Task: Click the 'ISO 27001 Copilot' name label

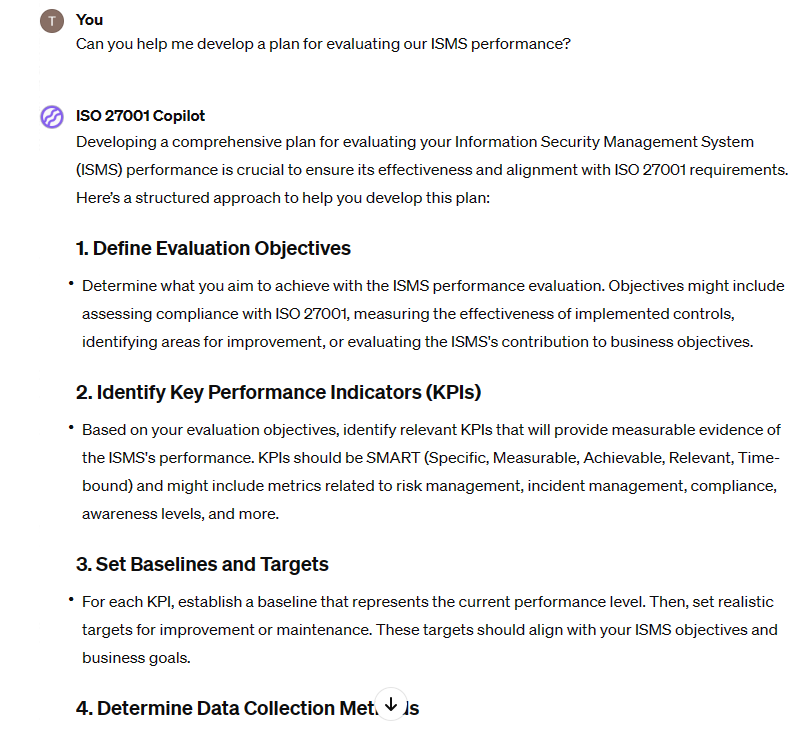Action: pyautogui.click(x=140, y=116)
